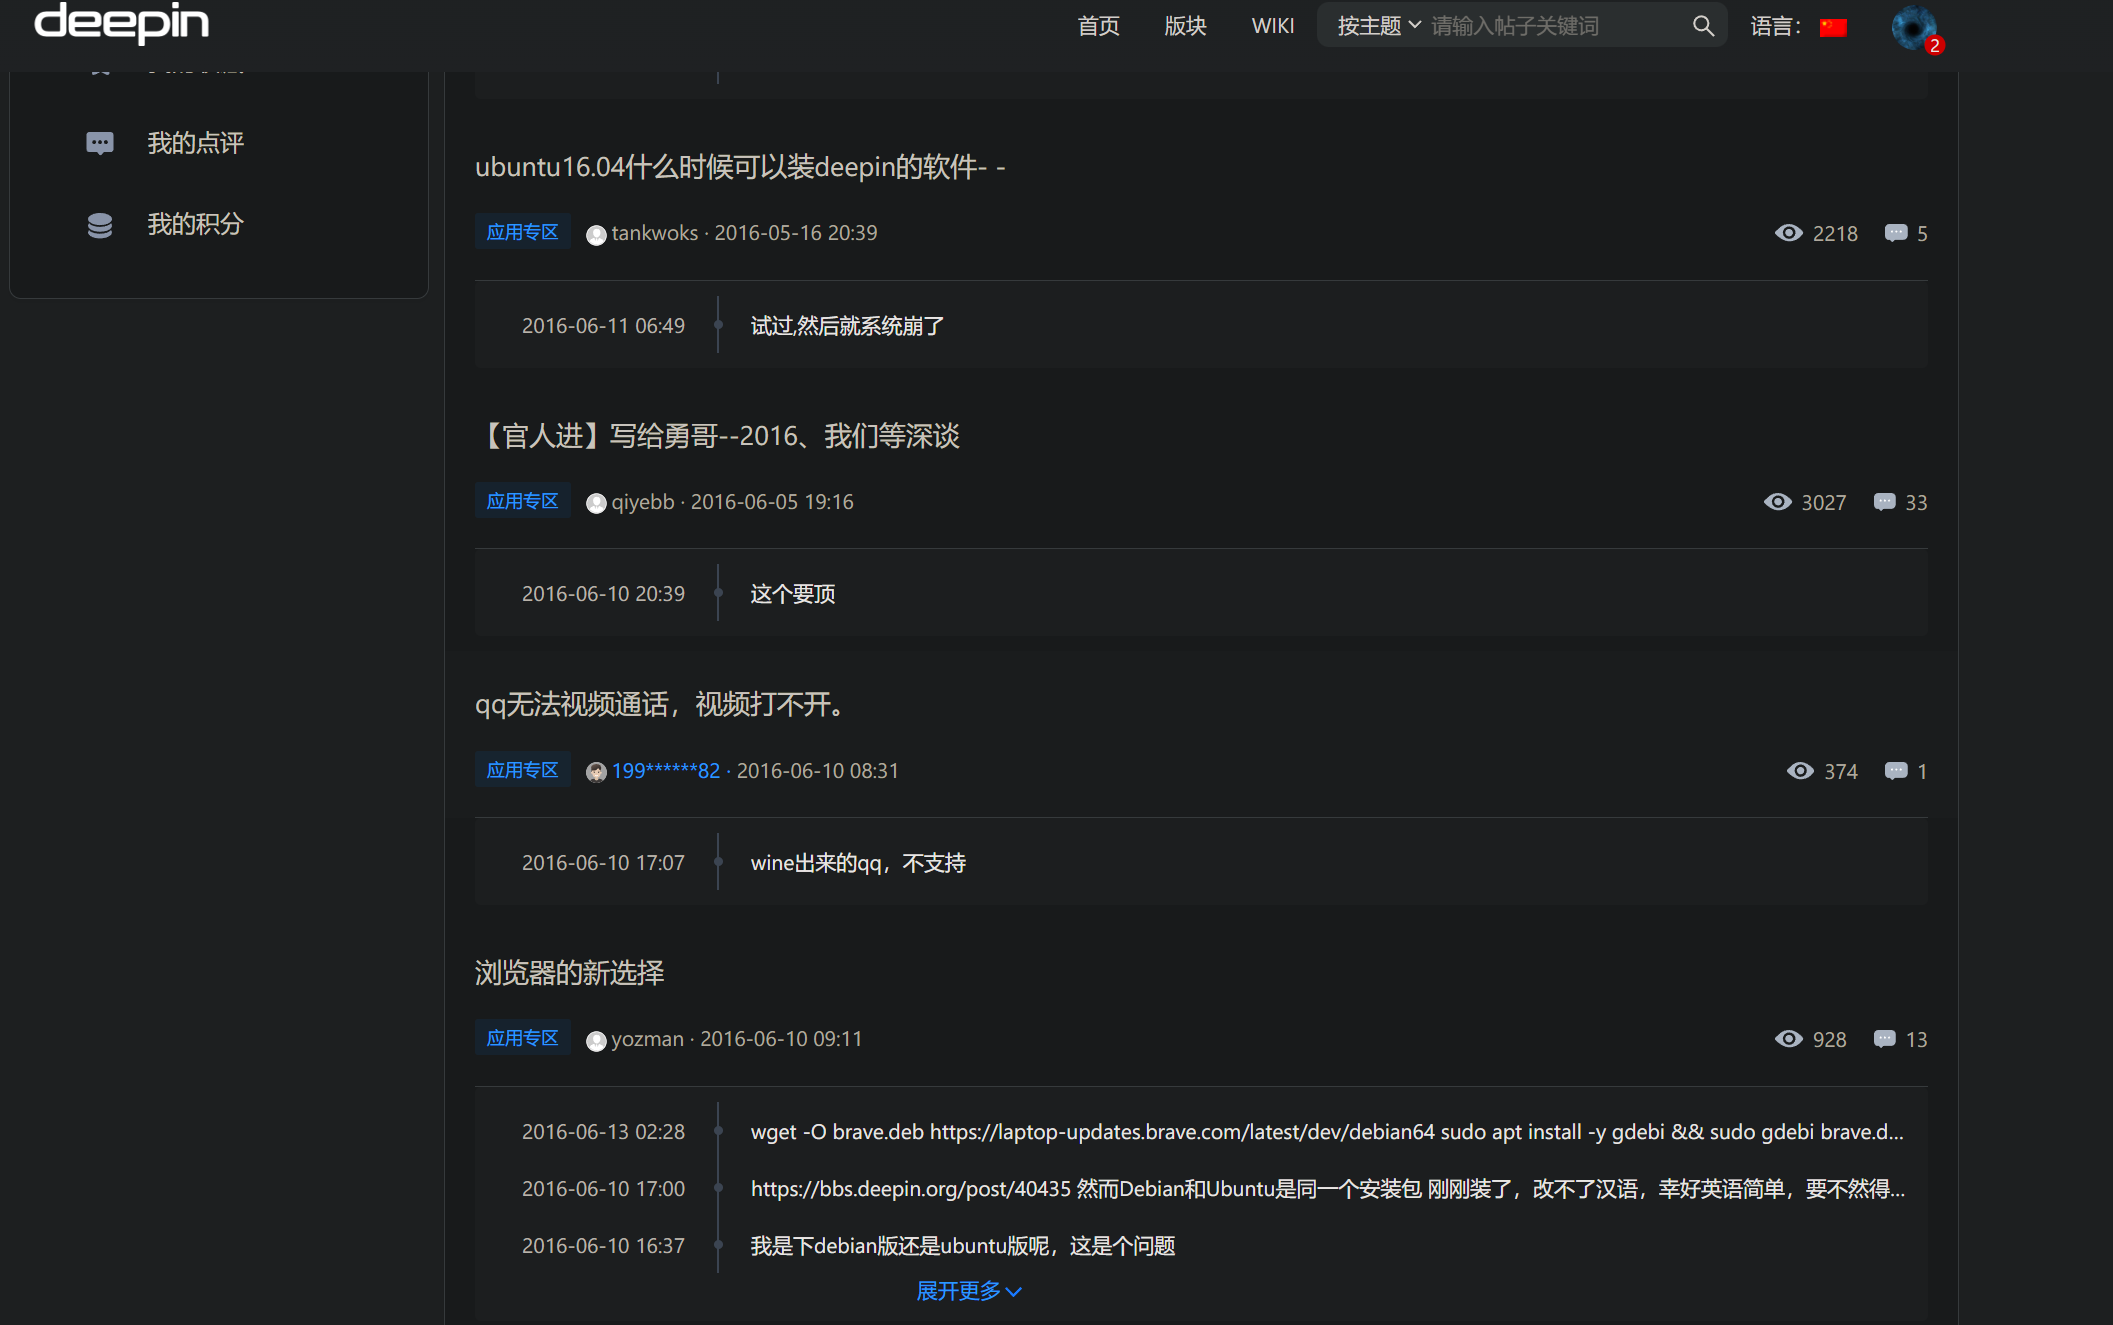Open WIKI in top navigation
This screenshot has height=1325, width=2113.
coord(1273,26)
